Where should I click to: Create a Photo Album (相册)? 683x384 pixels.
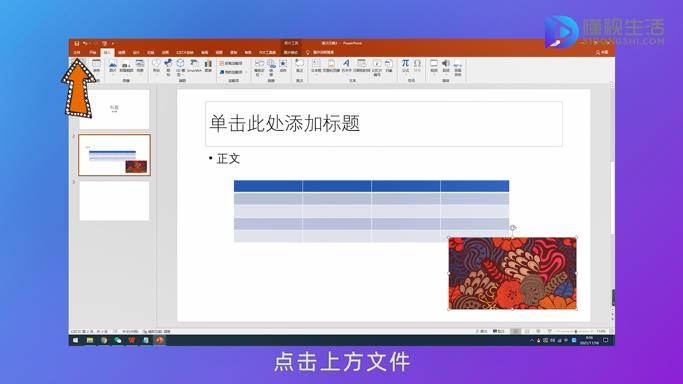[140, 66]
